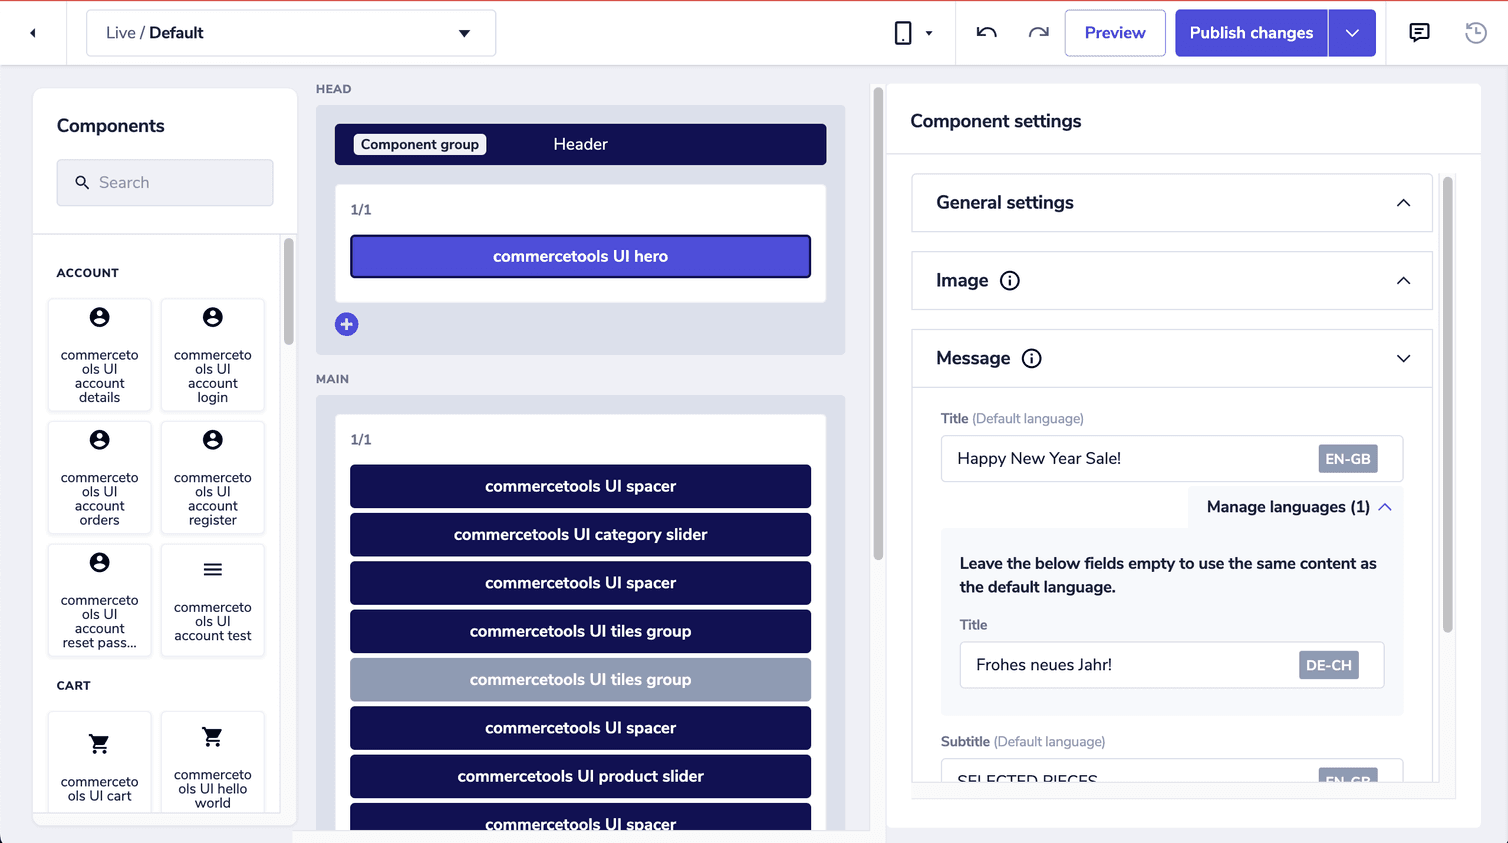Image resolution: width=1508 pixels, height=843 pixels.
Task: Click the Publish changes button
Action: (x=1250, y=32)
